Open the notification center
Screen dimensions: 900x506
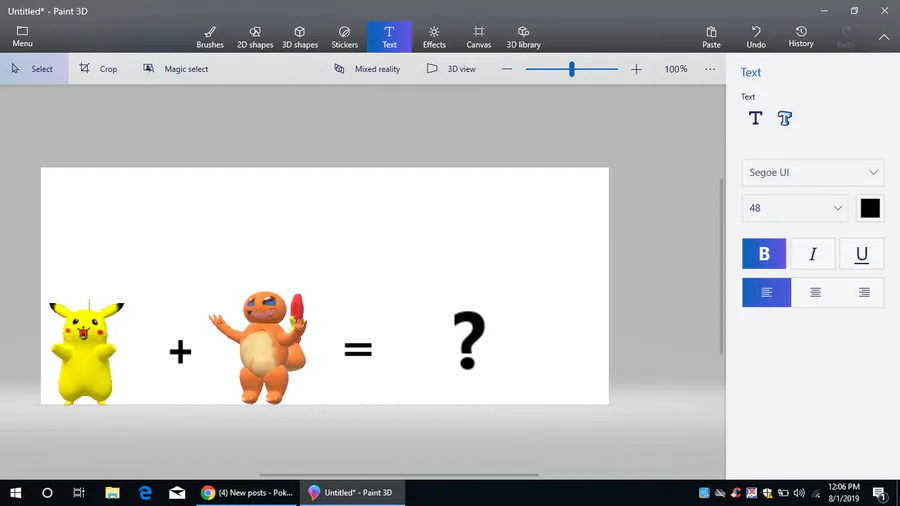[879, 493]
